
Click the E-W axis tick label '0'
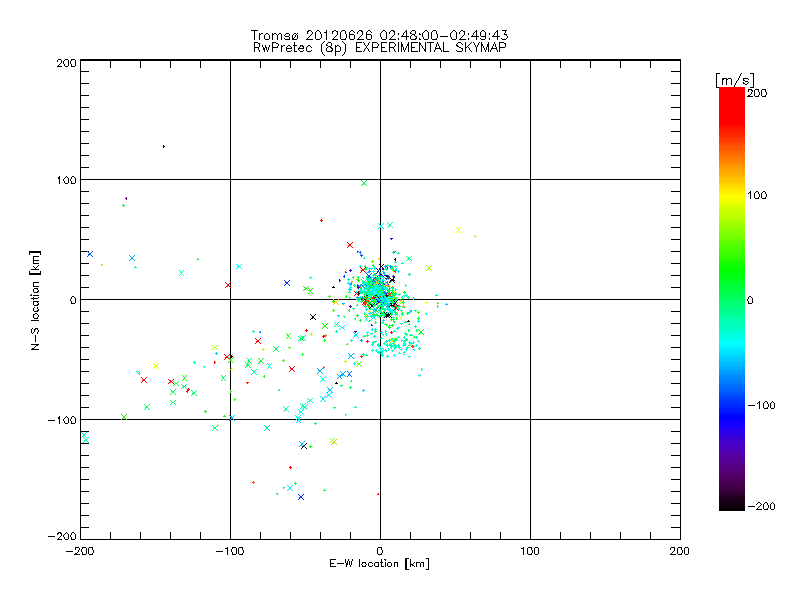tap(380, 551)
